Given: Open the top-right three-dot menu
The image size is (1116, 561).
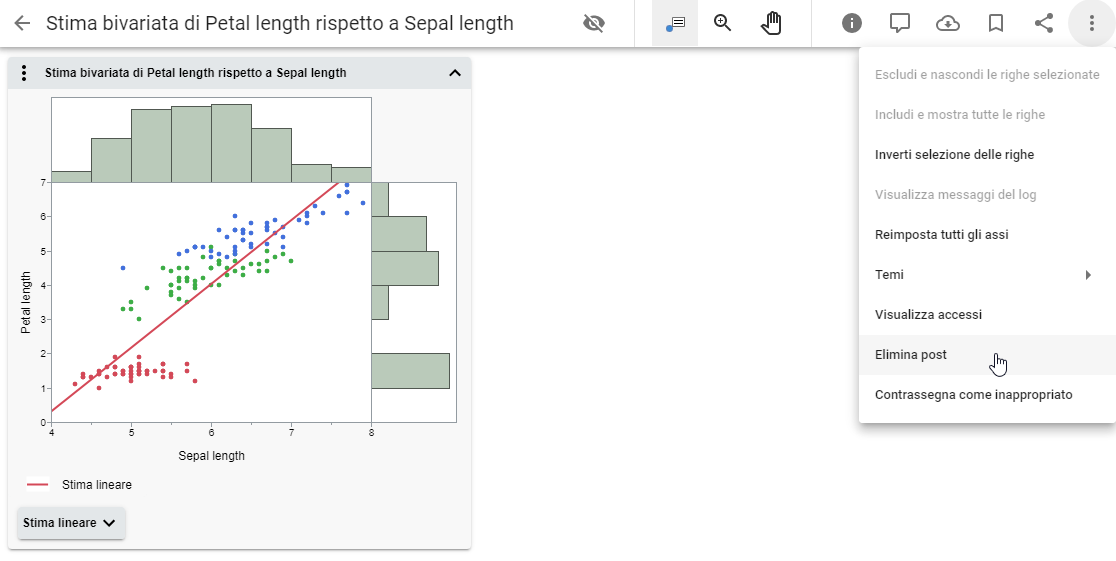Looking at the screenshot, I should pos(1092,23).
